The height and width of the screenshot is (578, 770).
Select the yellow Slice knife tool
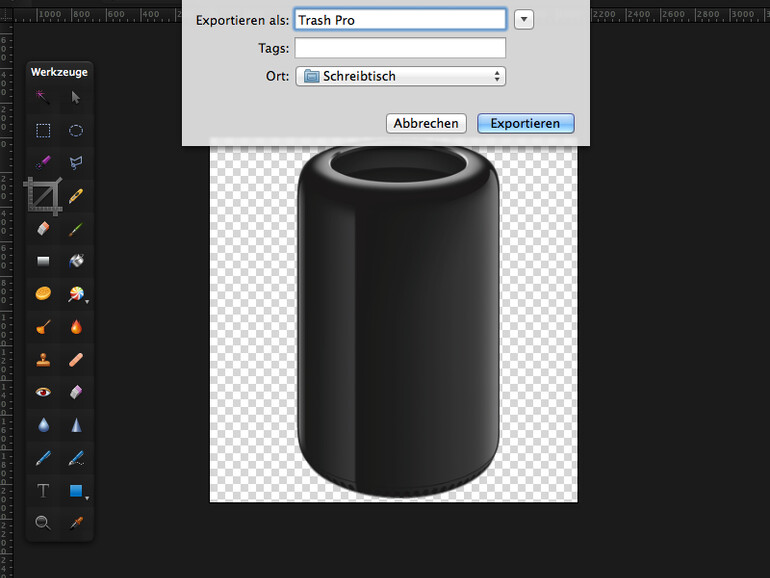point(76,196)
